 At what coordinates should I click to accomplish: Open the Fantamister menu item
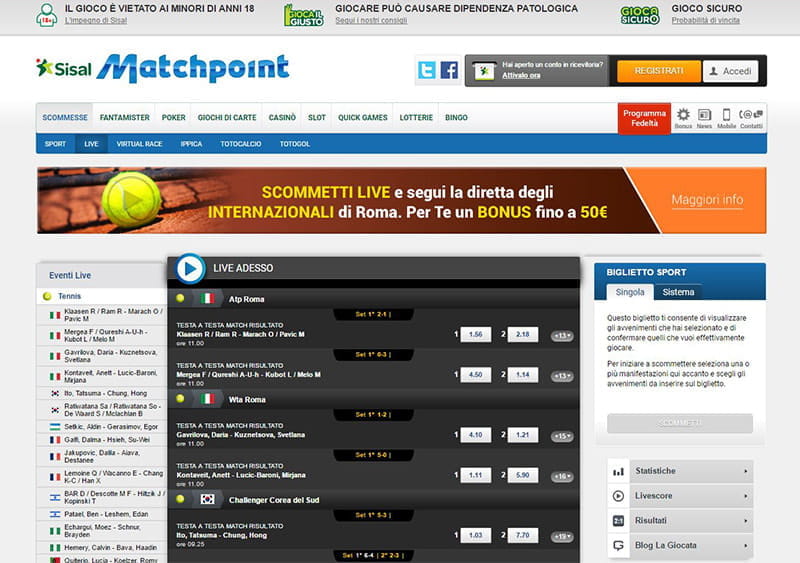[x=124, y=117]
